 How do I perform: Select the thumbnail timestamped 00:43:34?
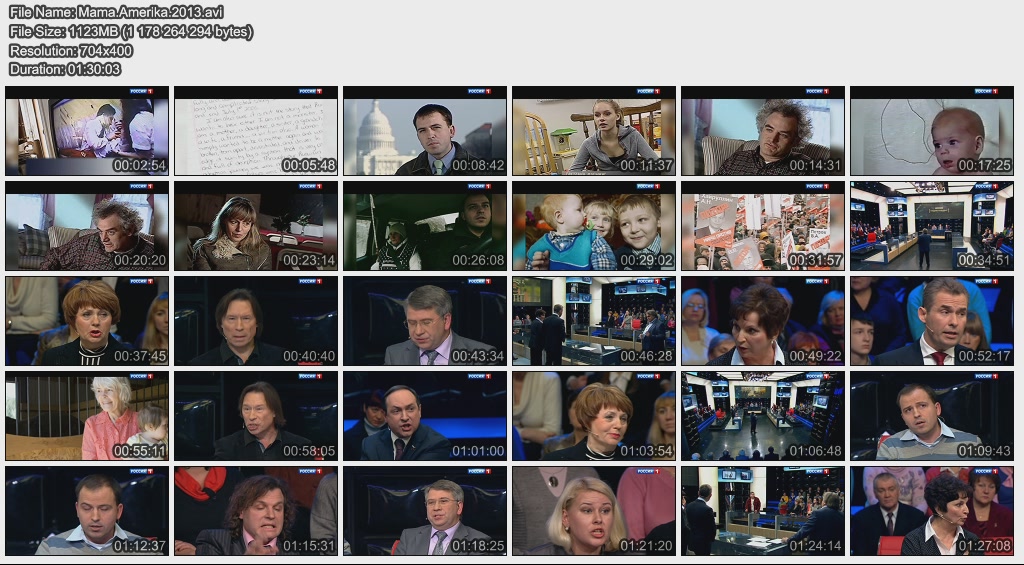(425, 321)
